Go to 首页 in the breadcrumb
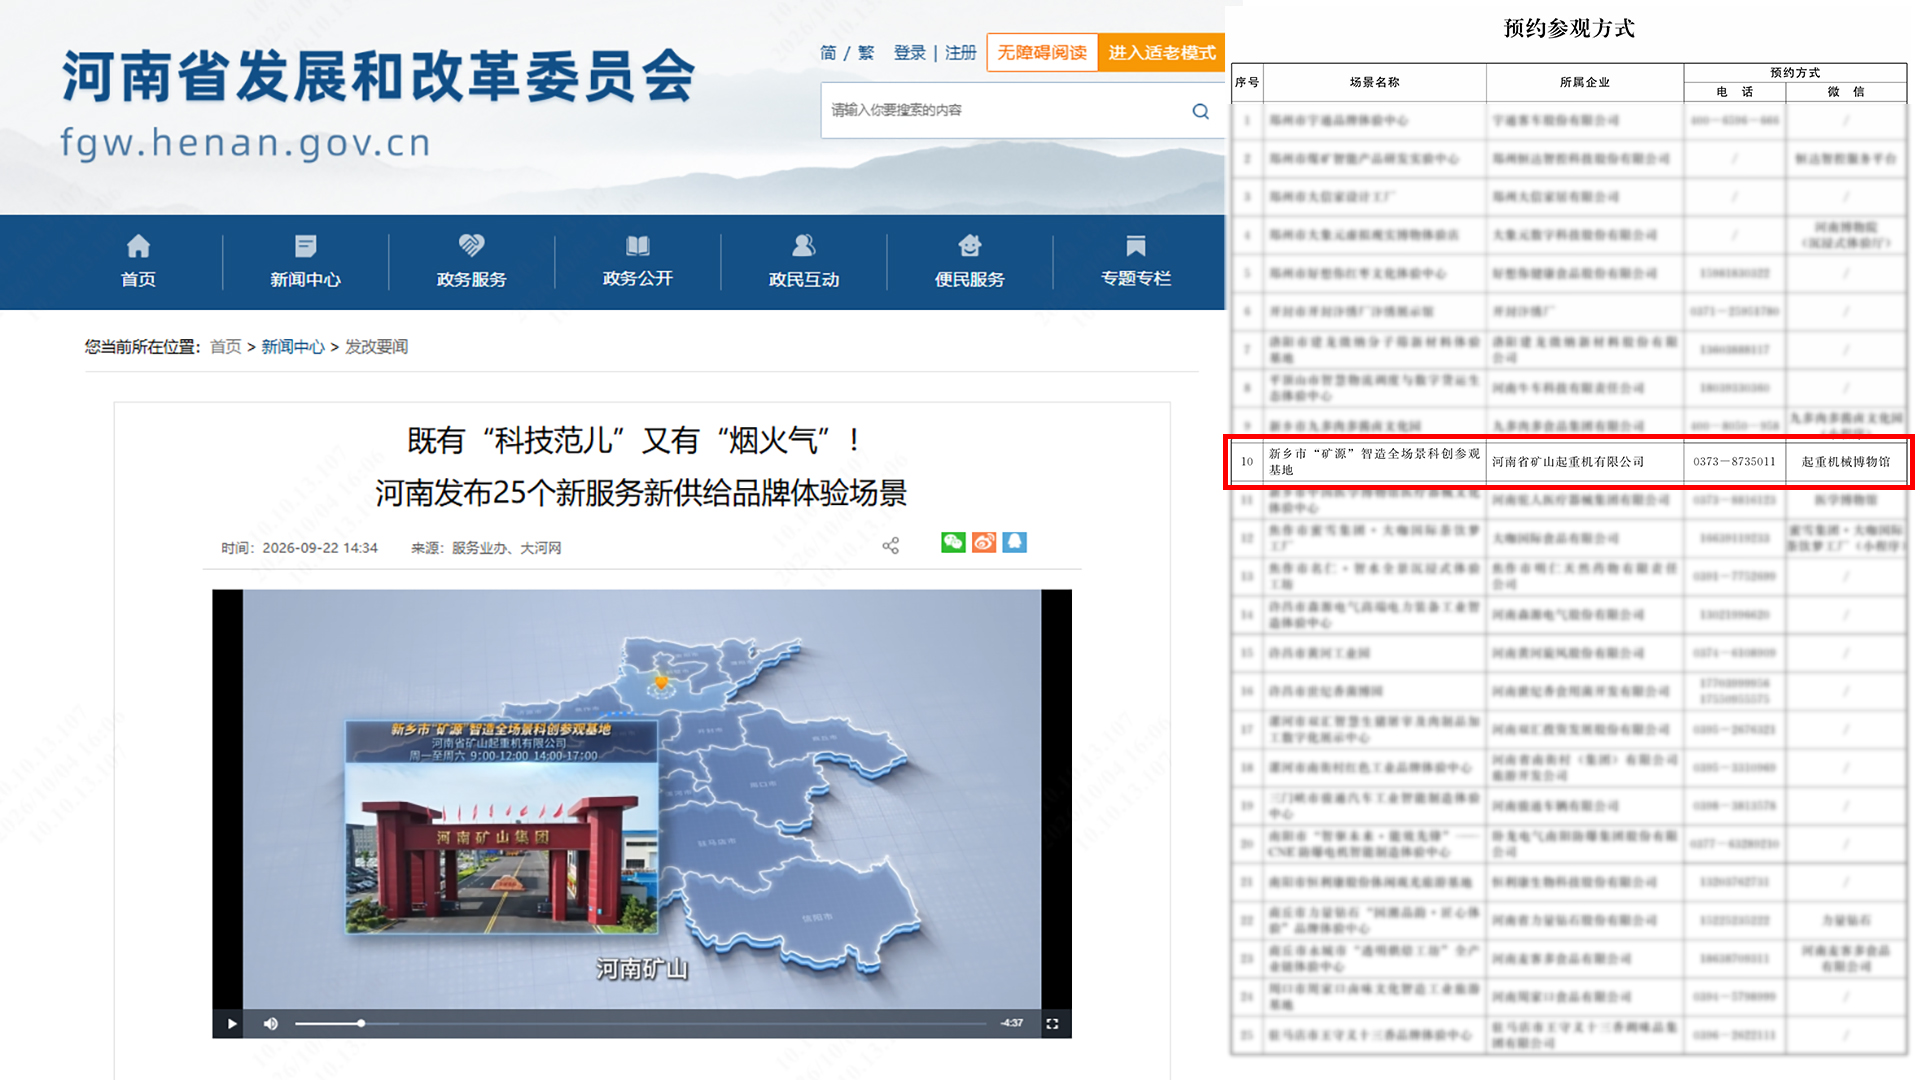1920x1080 pixels. 225,346
